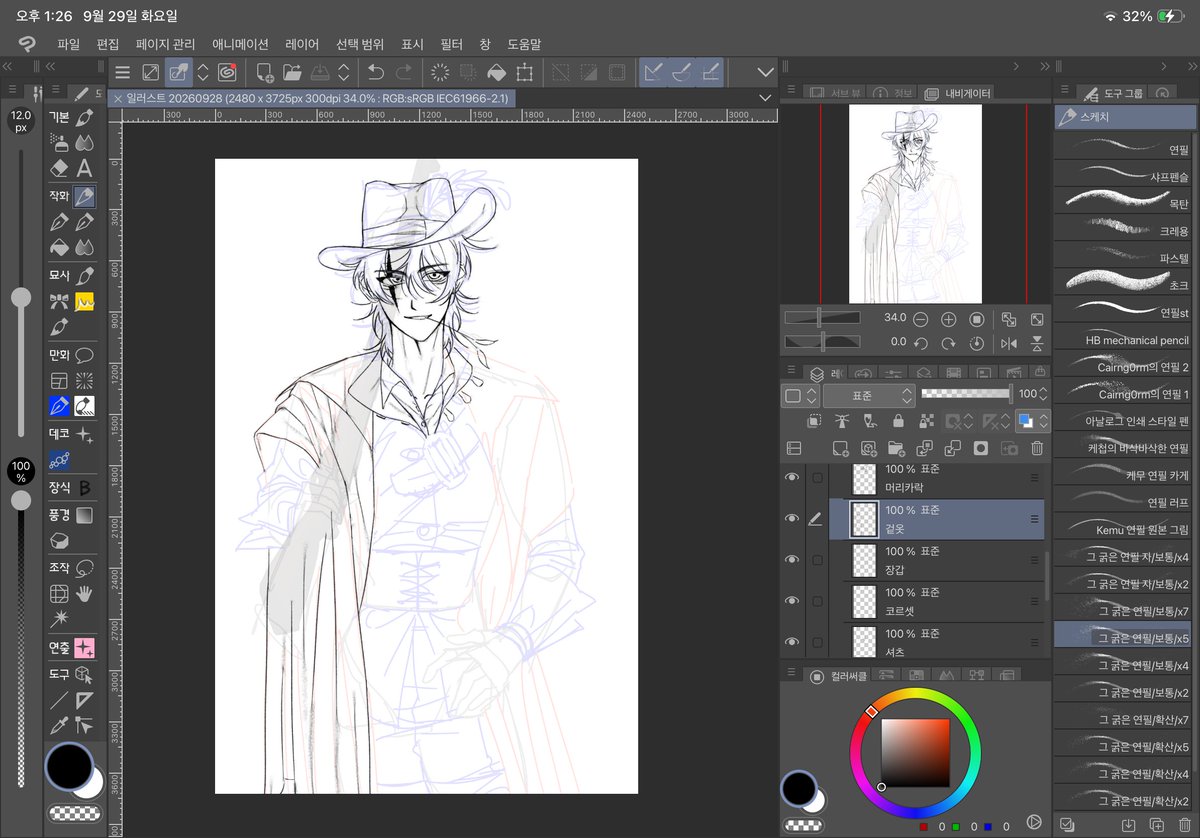Tick the checkbox on the 장갑 layer

(x=817, y=560)
